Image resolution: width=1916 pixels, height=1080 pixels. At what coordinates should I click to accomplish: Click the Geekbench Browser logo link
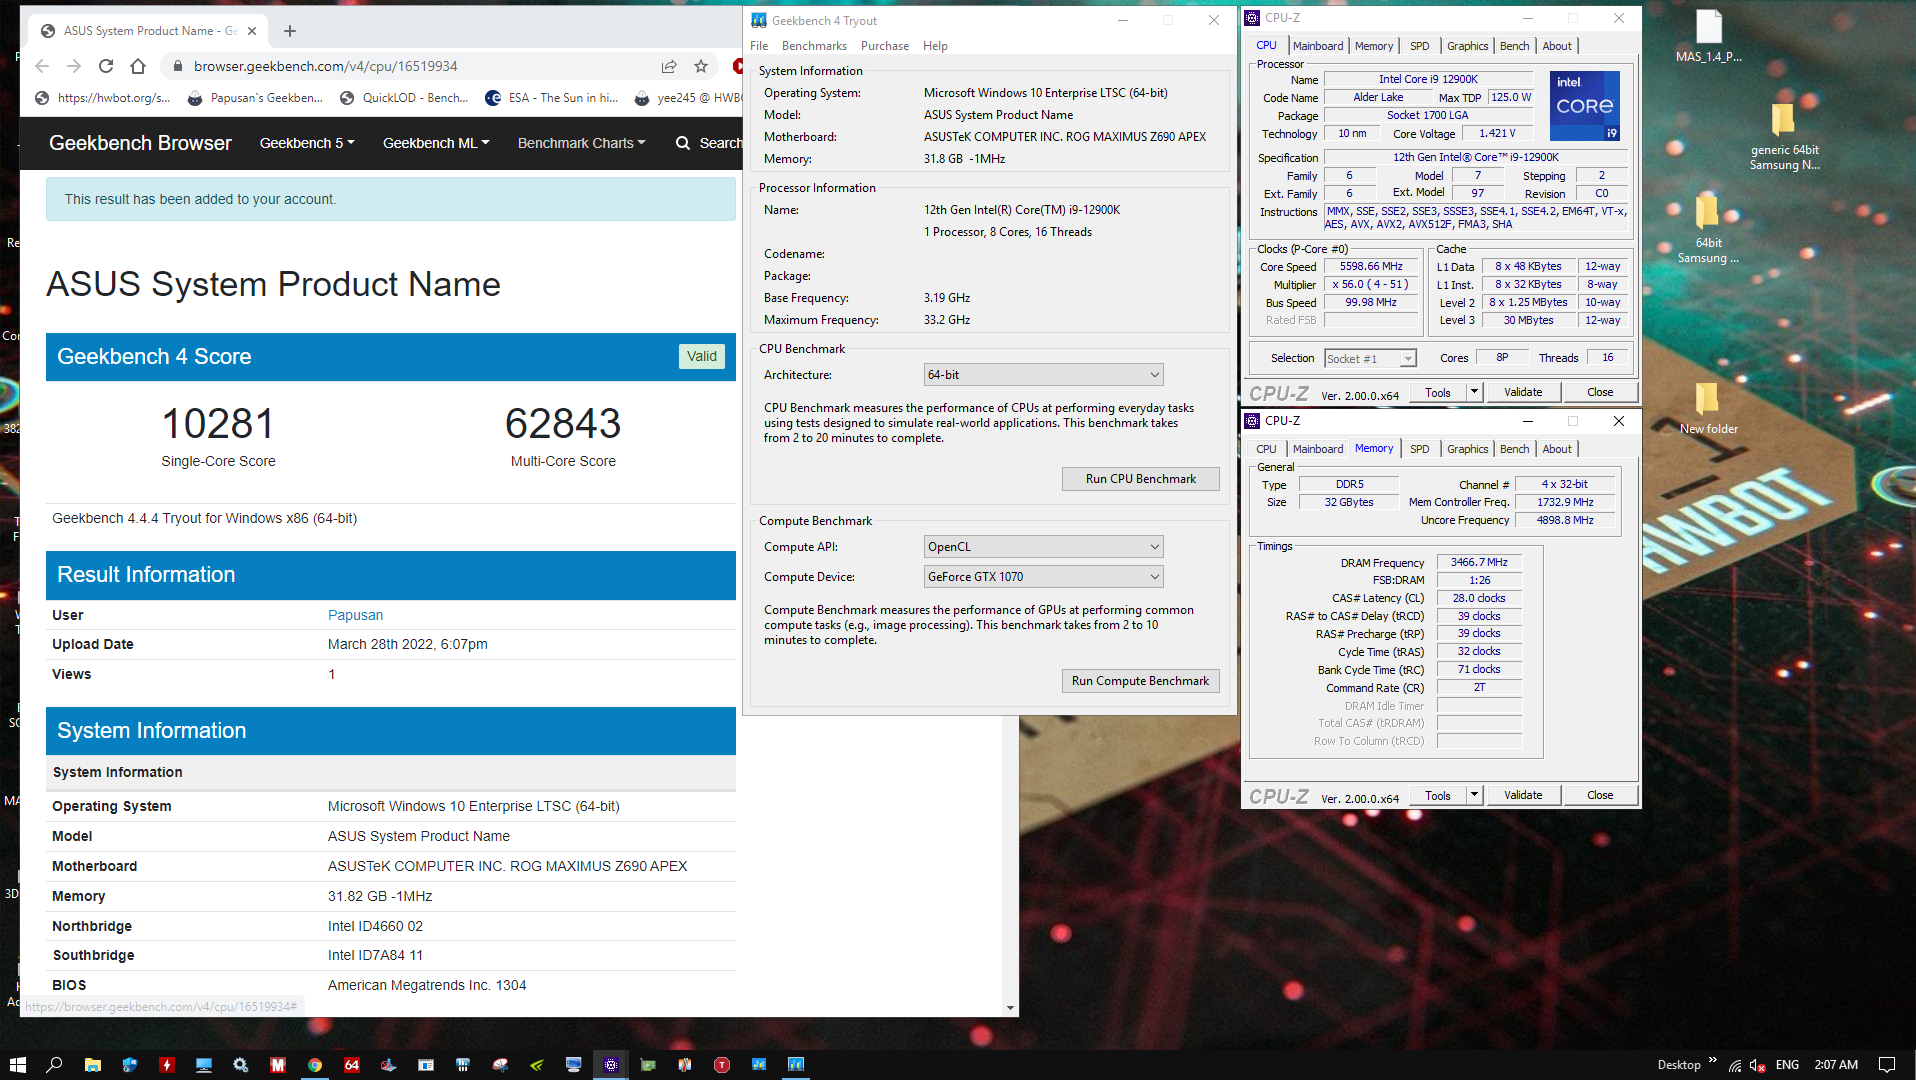(140, 143)
